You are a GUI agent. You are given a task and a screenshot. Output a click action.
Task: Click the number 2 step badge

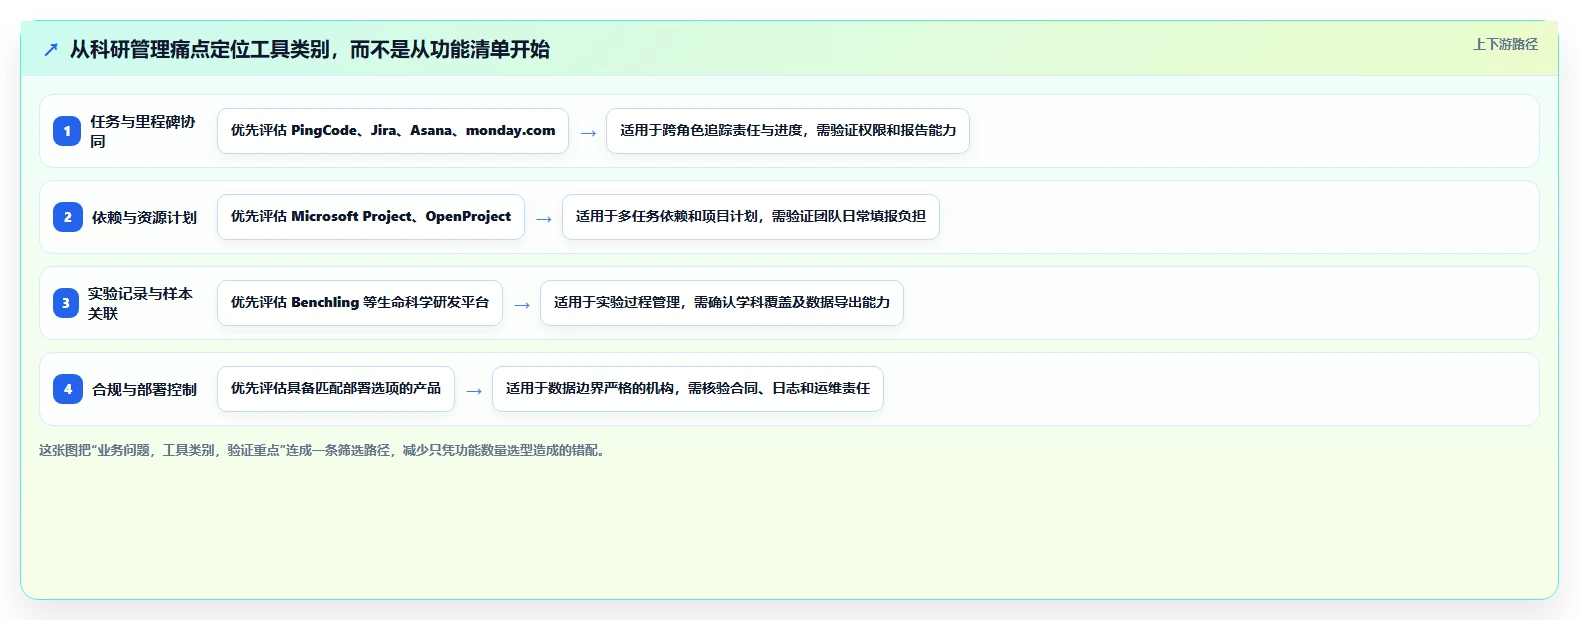click(67, 217)
